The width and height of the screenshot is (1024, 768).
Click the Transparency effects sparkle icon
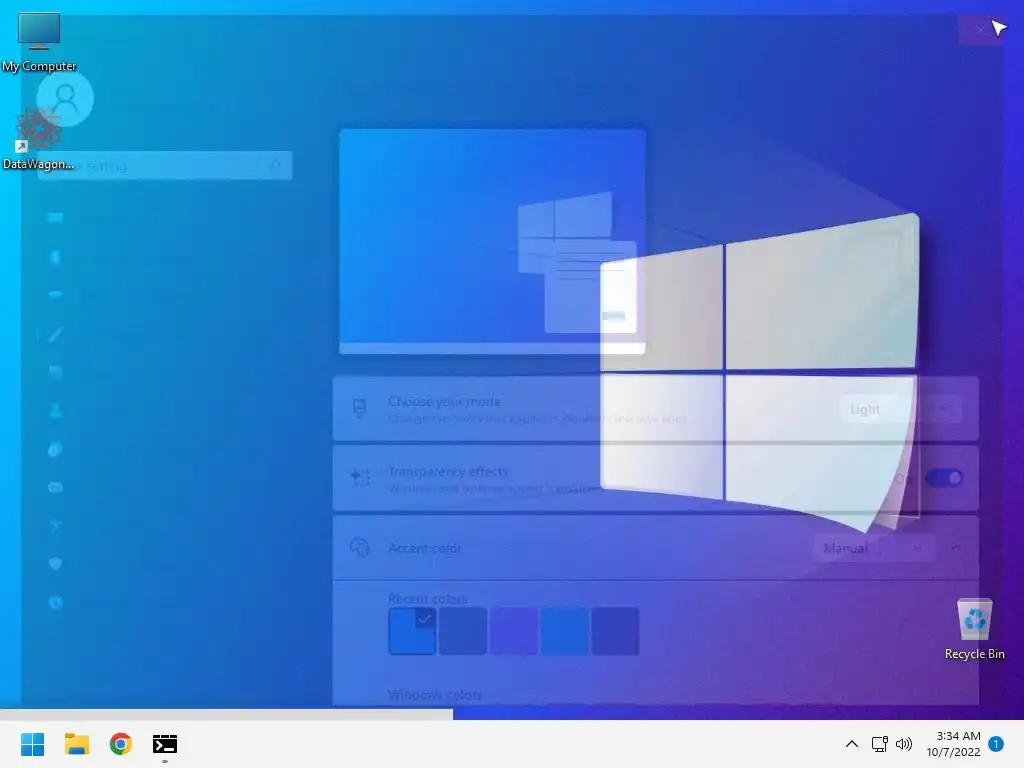[x=360, y=478]
